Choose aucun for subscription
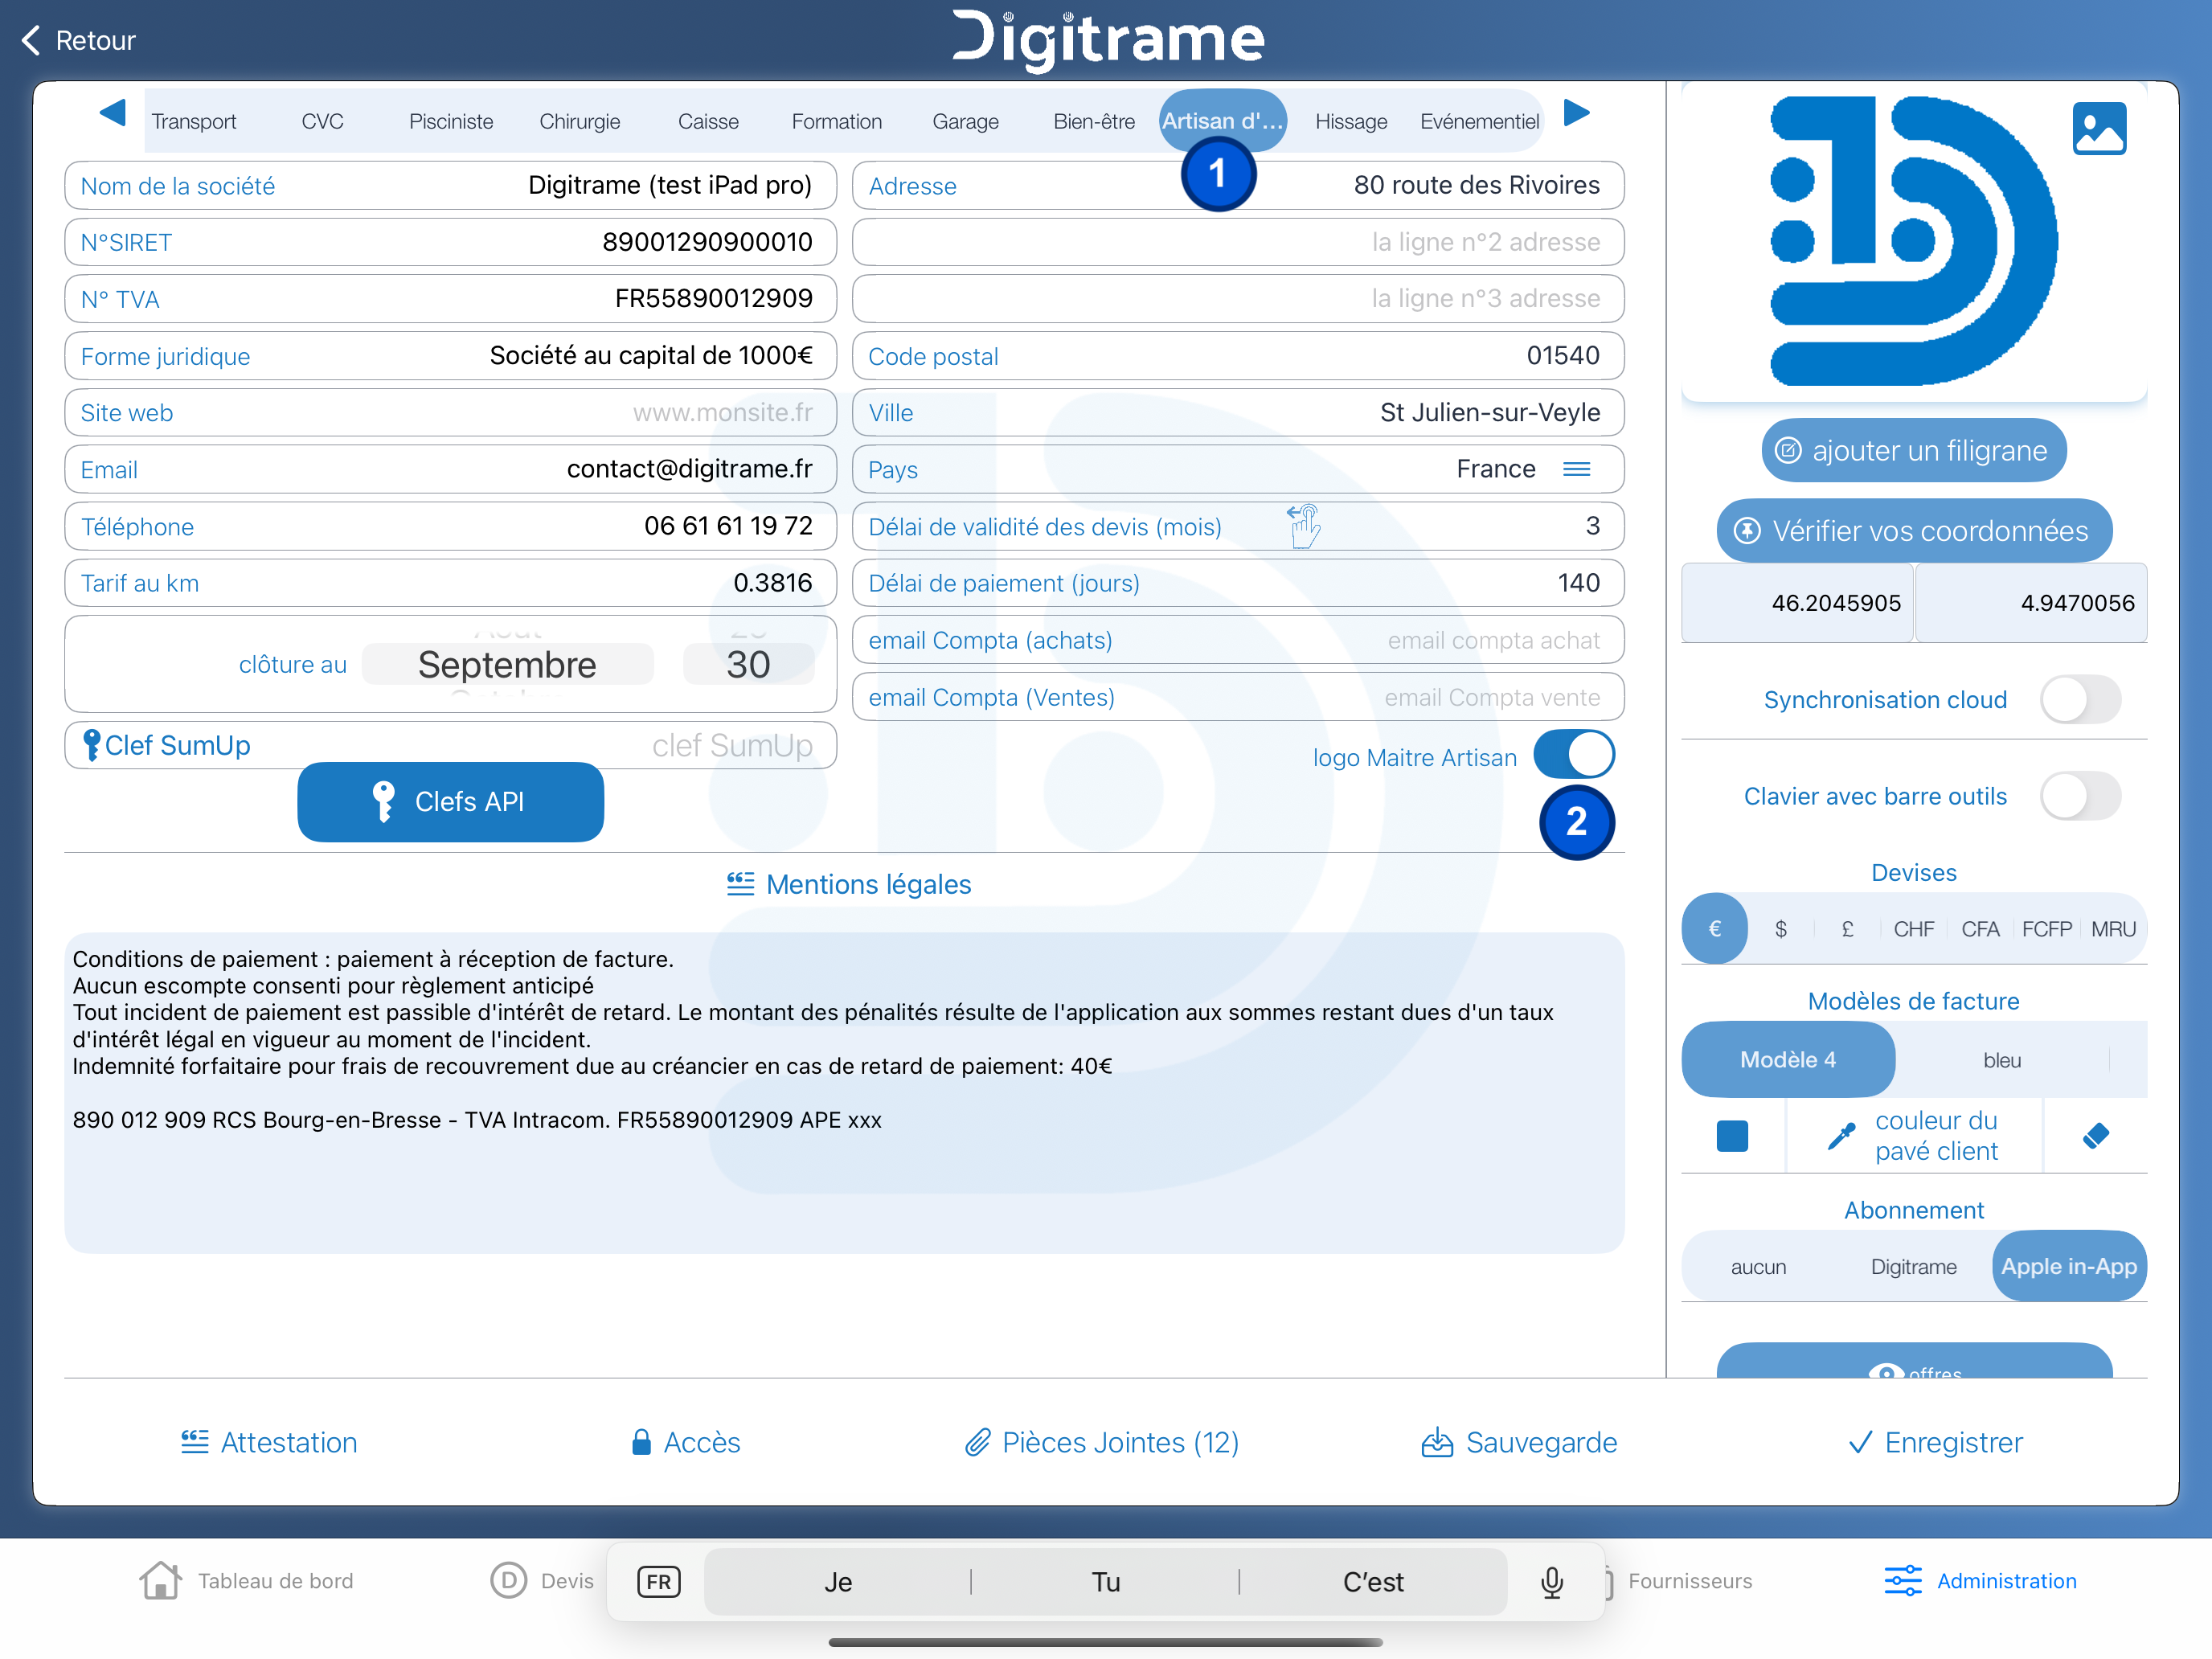This screenshot has height=1659, width=2212. pyautogui.click(x=1758, y=1266)
